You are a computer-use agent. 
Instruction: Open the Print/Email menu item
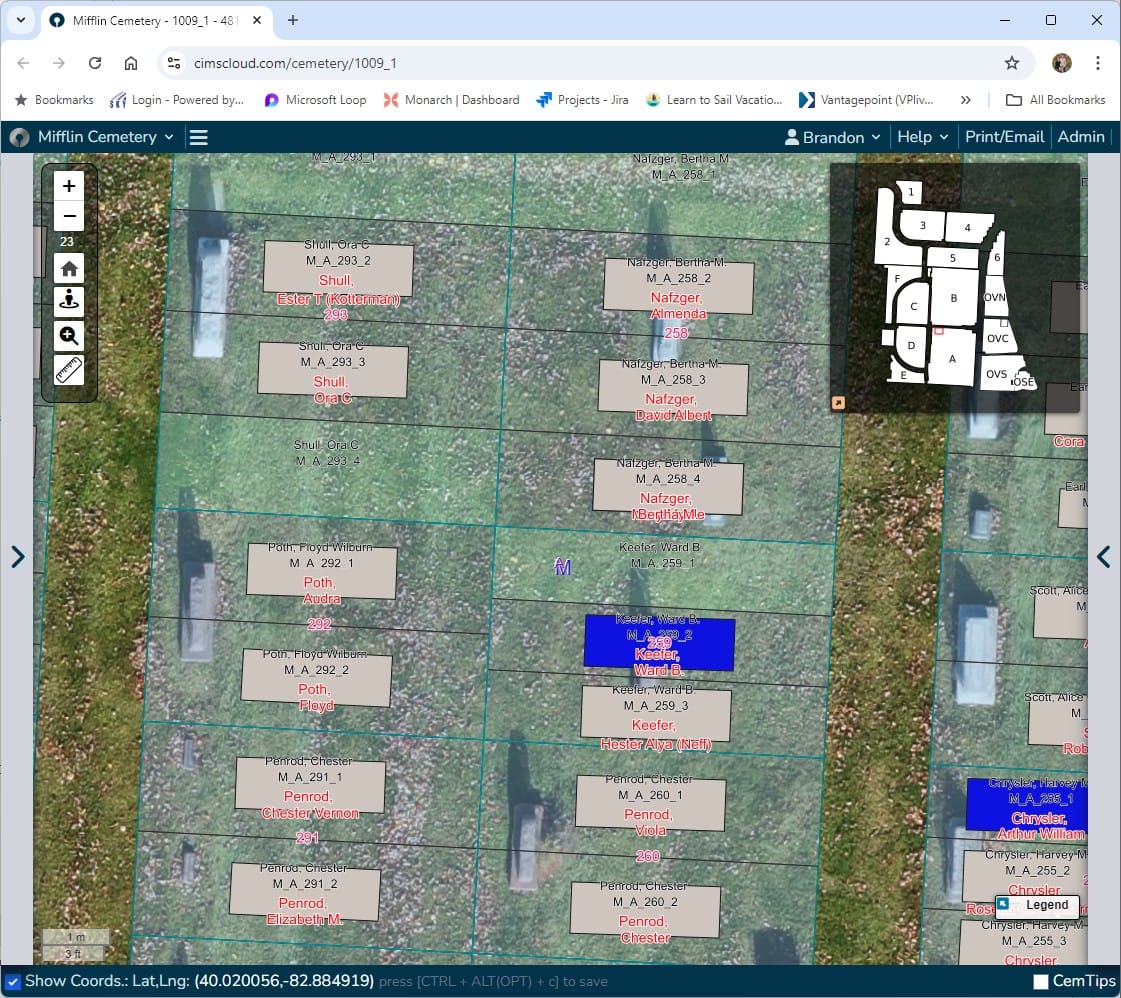1004,137
